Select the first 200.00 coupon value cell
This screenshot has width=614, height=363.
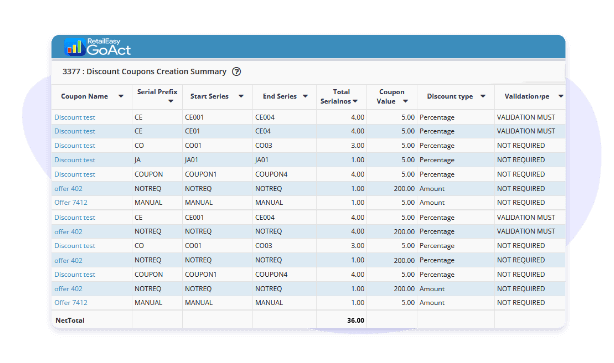(392, 188)
